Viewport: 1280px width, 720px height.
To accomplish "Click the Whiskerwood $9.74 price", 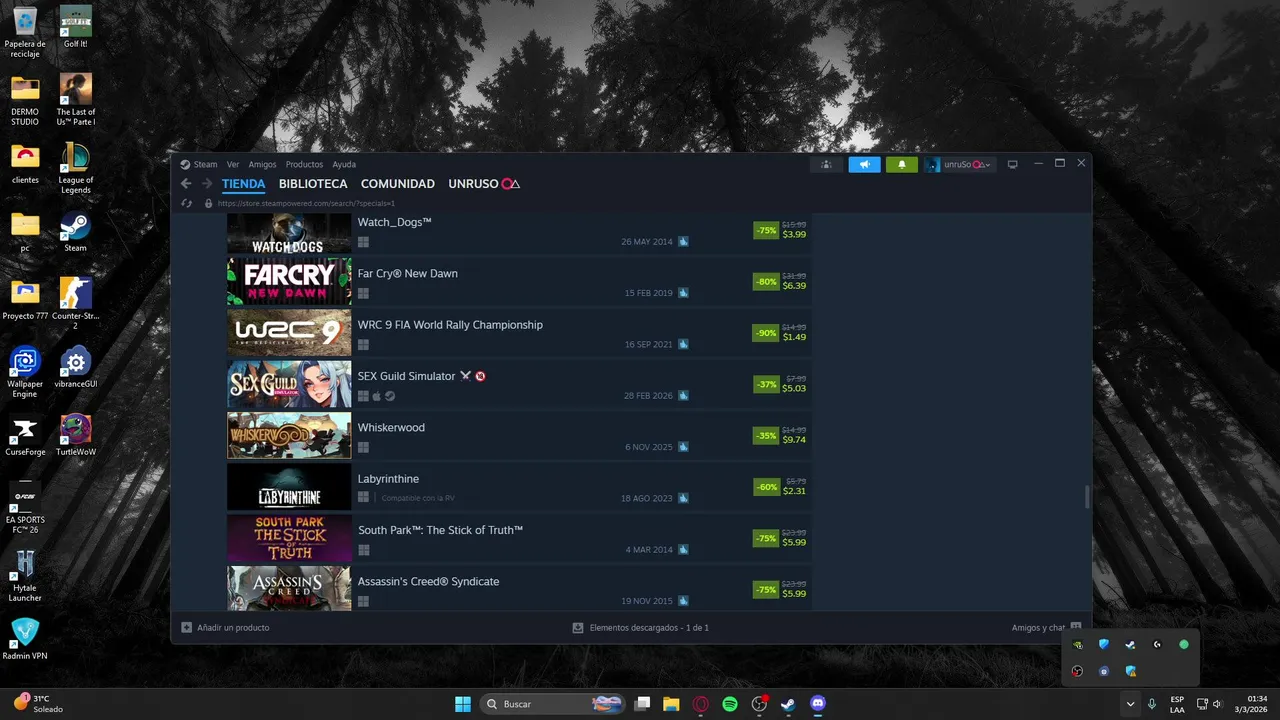I will [794, 439].
